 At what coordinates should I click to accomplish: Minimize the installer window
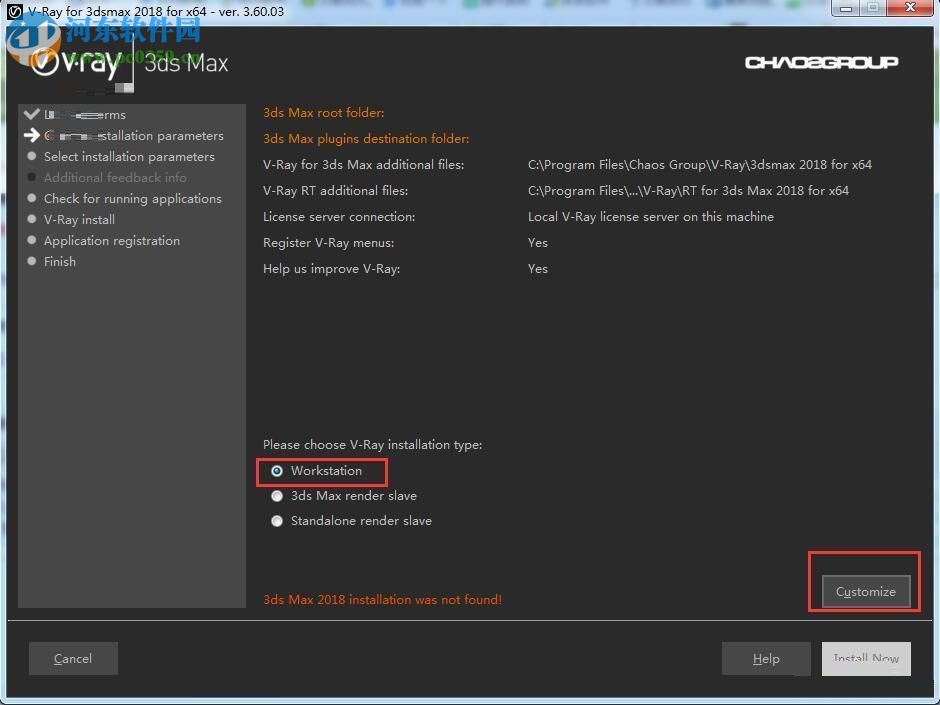[x=846, y=8]
